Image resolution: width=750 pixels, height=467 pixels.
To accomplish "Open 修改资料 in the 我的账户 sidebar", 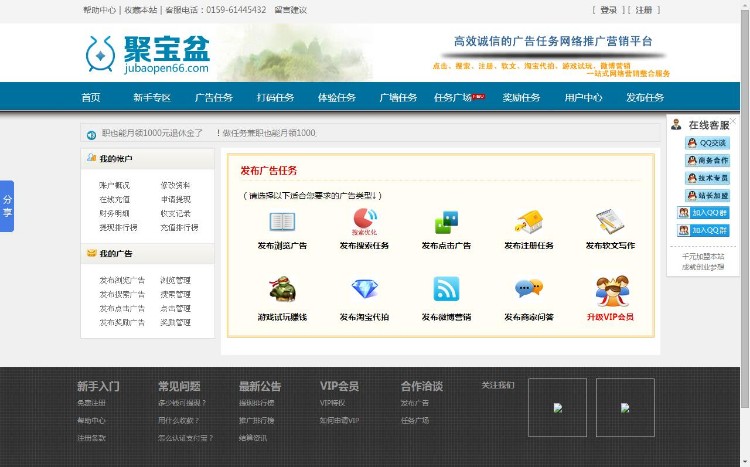I will [x=176, y=185].
